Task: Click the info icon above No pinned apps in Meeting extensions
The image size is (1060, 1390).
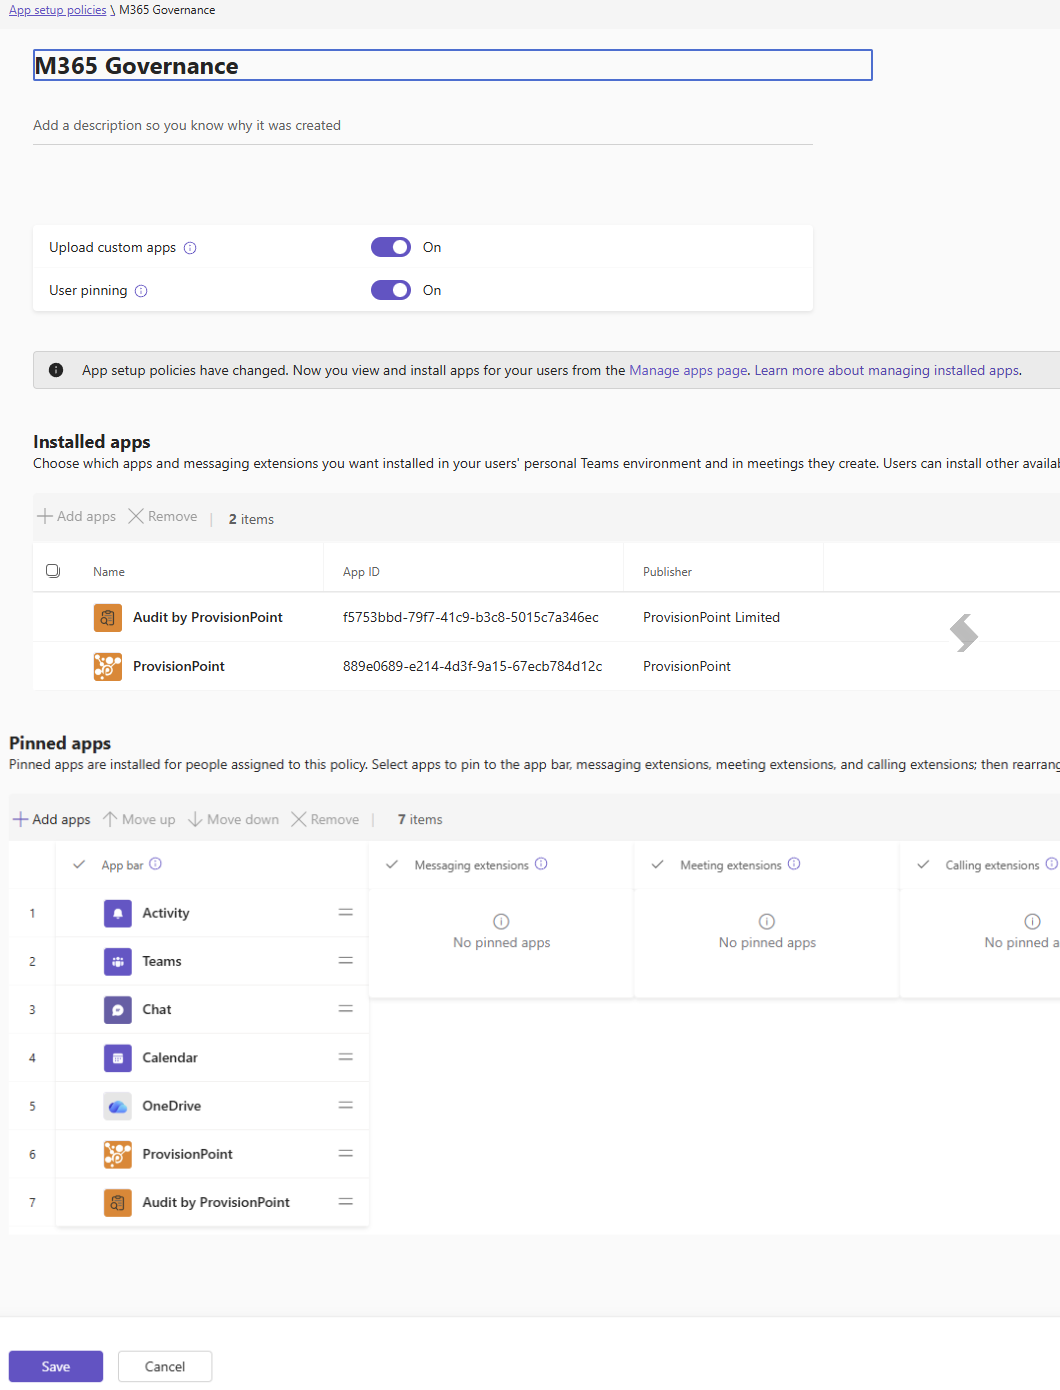Action: point(767,921)
